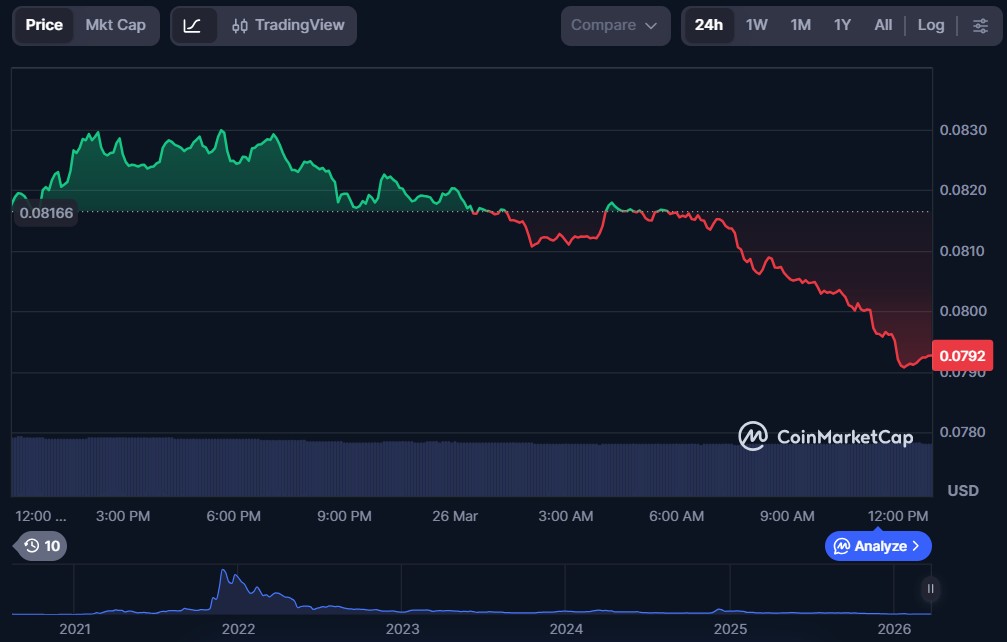Viewport: 1007px width, 642px height.
Task: Show All time price history
Action: [883, 25]
